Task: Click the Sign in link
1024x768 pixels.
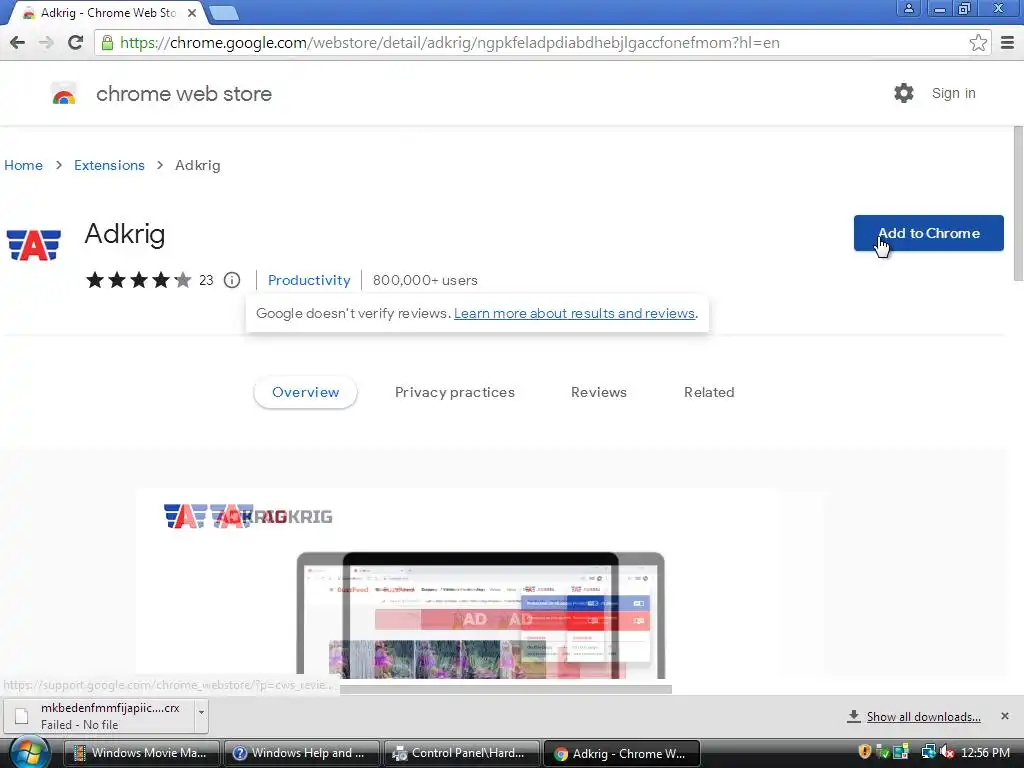Action: pos(953,93)
